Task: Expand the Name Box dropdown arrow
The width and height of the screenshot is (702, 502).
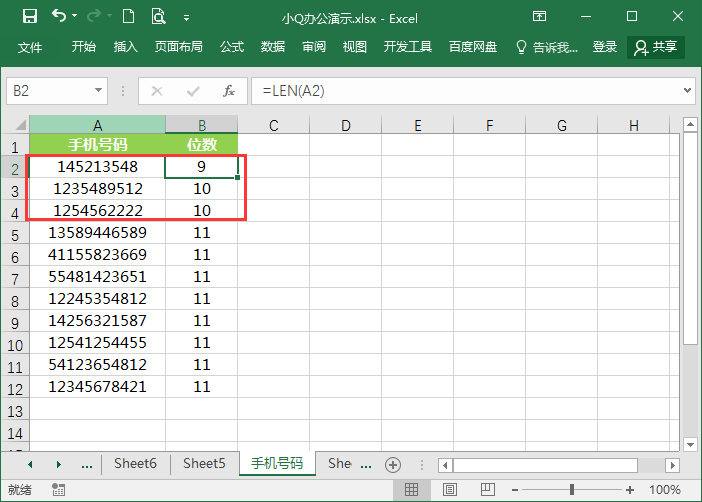Action: (98, 90)
